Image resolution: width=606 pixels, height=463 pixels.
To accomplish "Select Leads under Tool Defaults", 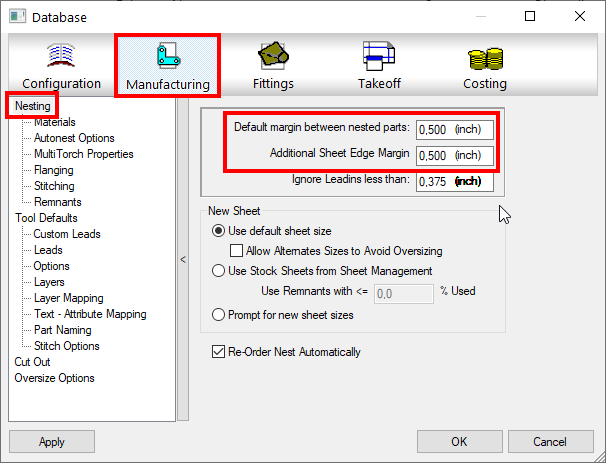I will 48,250.
